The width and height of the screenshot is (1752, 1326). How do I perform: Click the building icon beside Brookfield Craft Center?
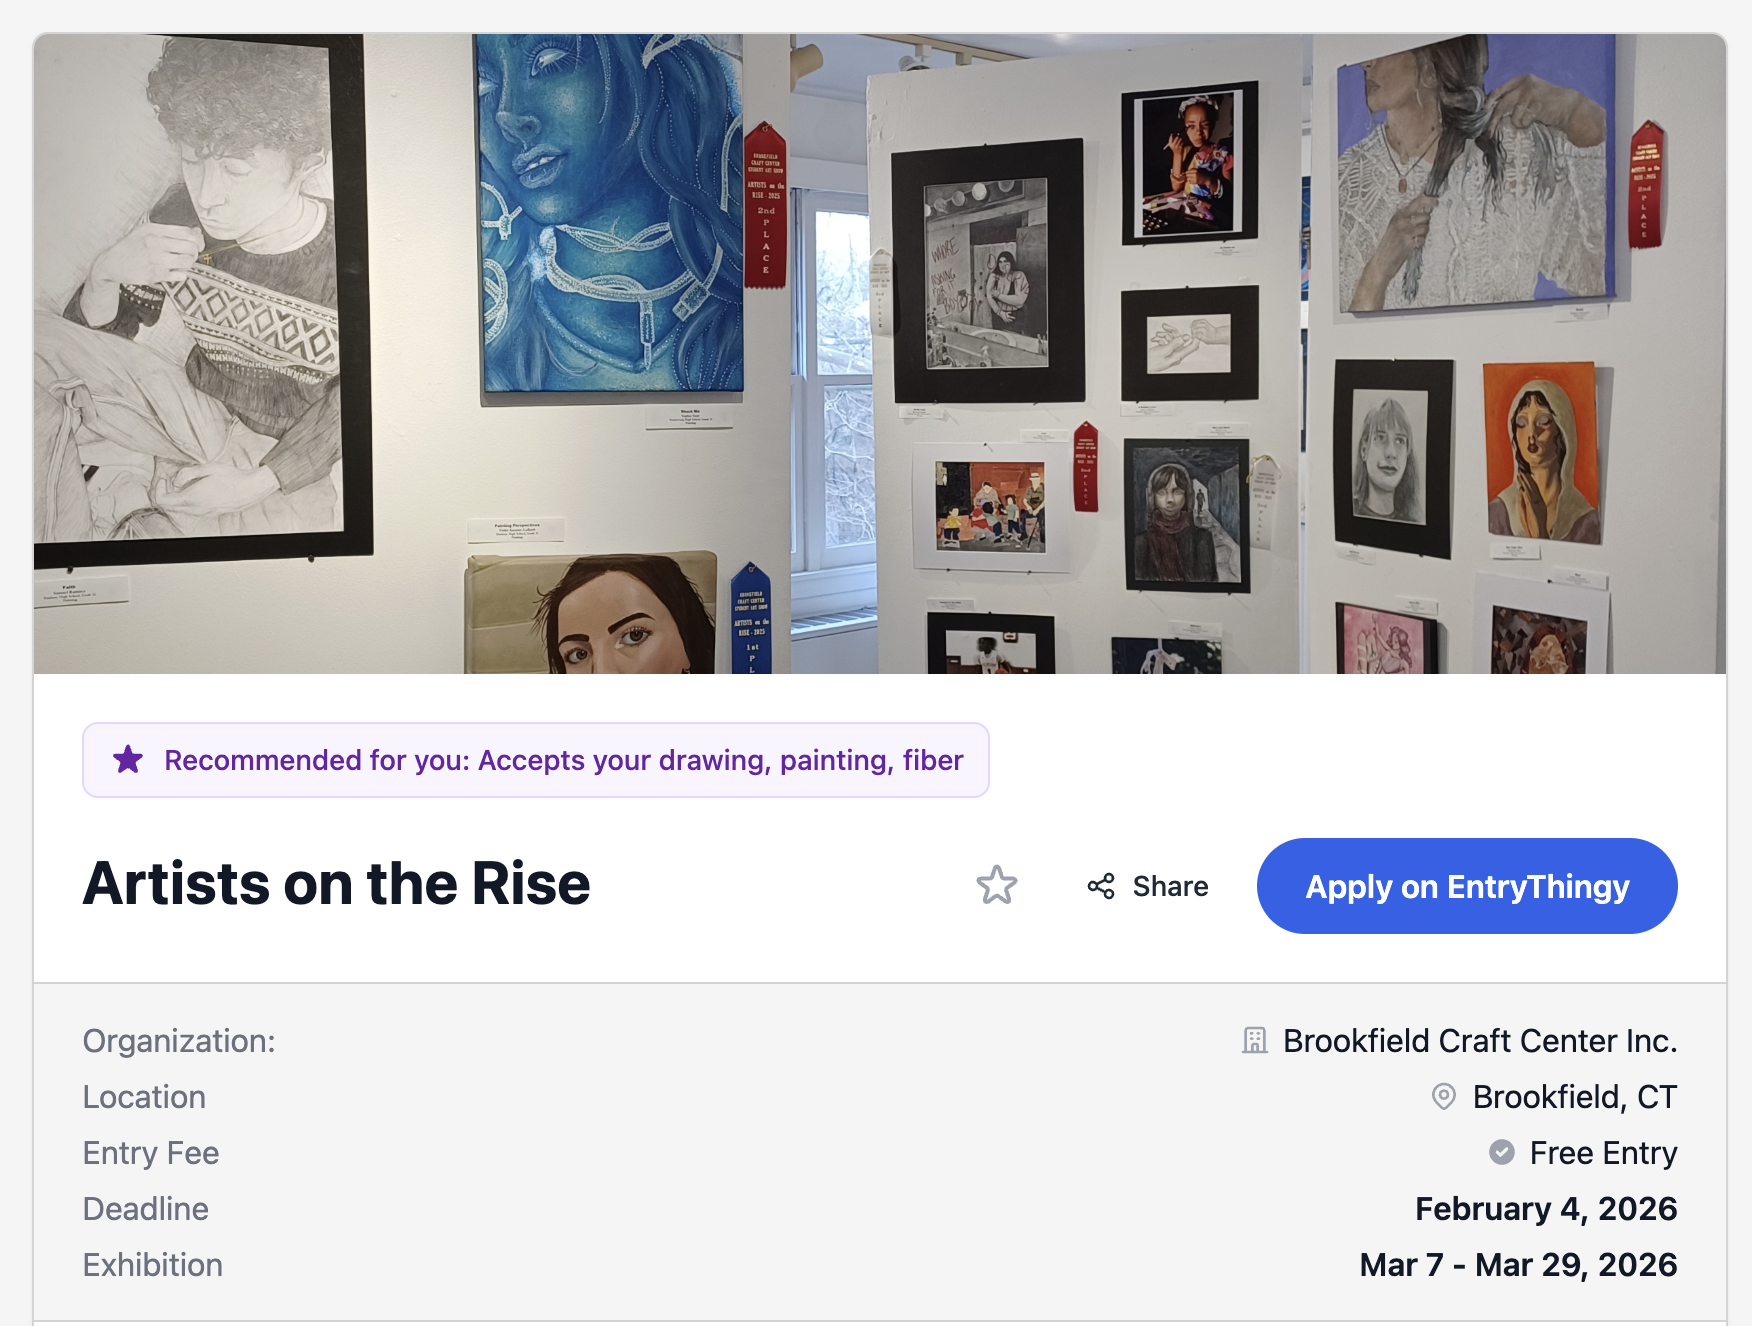(1254, 1041)
